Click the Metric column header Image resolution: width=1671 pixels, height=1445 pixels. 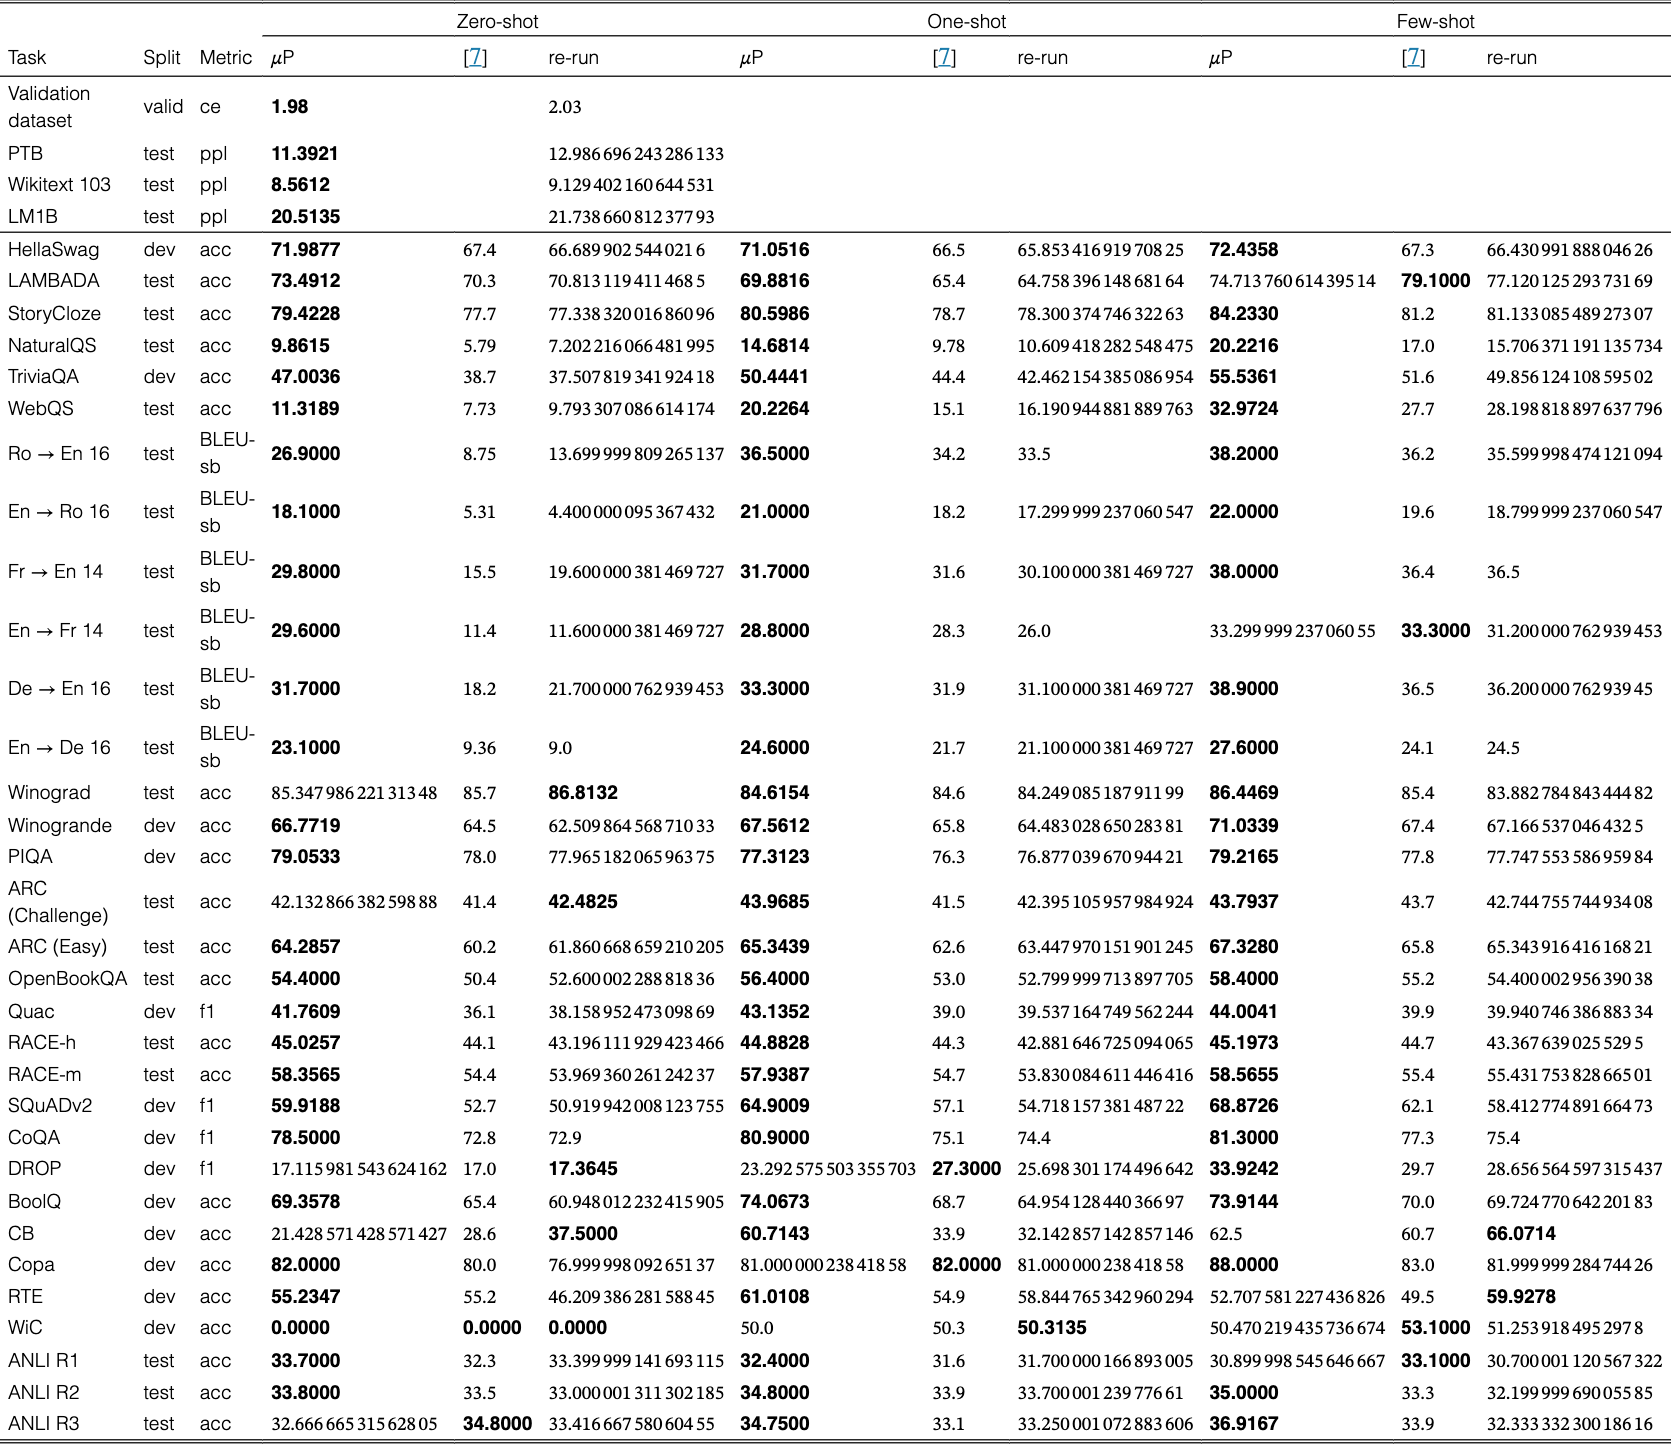click(226, 58)
